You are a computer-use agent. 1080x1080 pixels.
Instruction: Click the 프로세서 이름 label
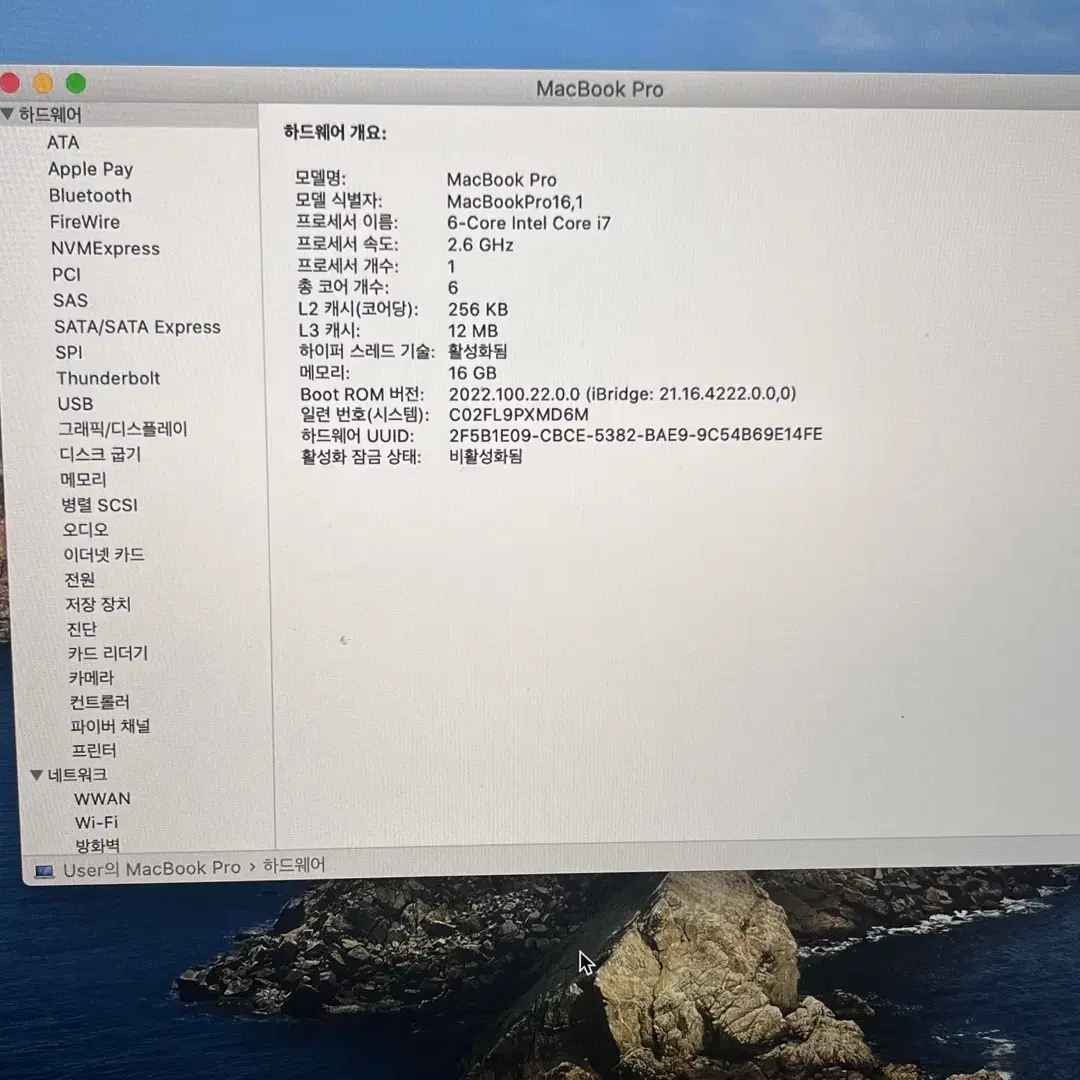[346, 222]
